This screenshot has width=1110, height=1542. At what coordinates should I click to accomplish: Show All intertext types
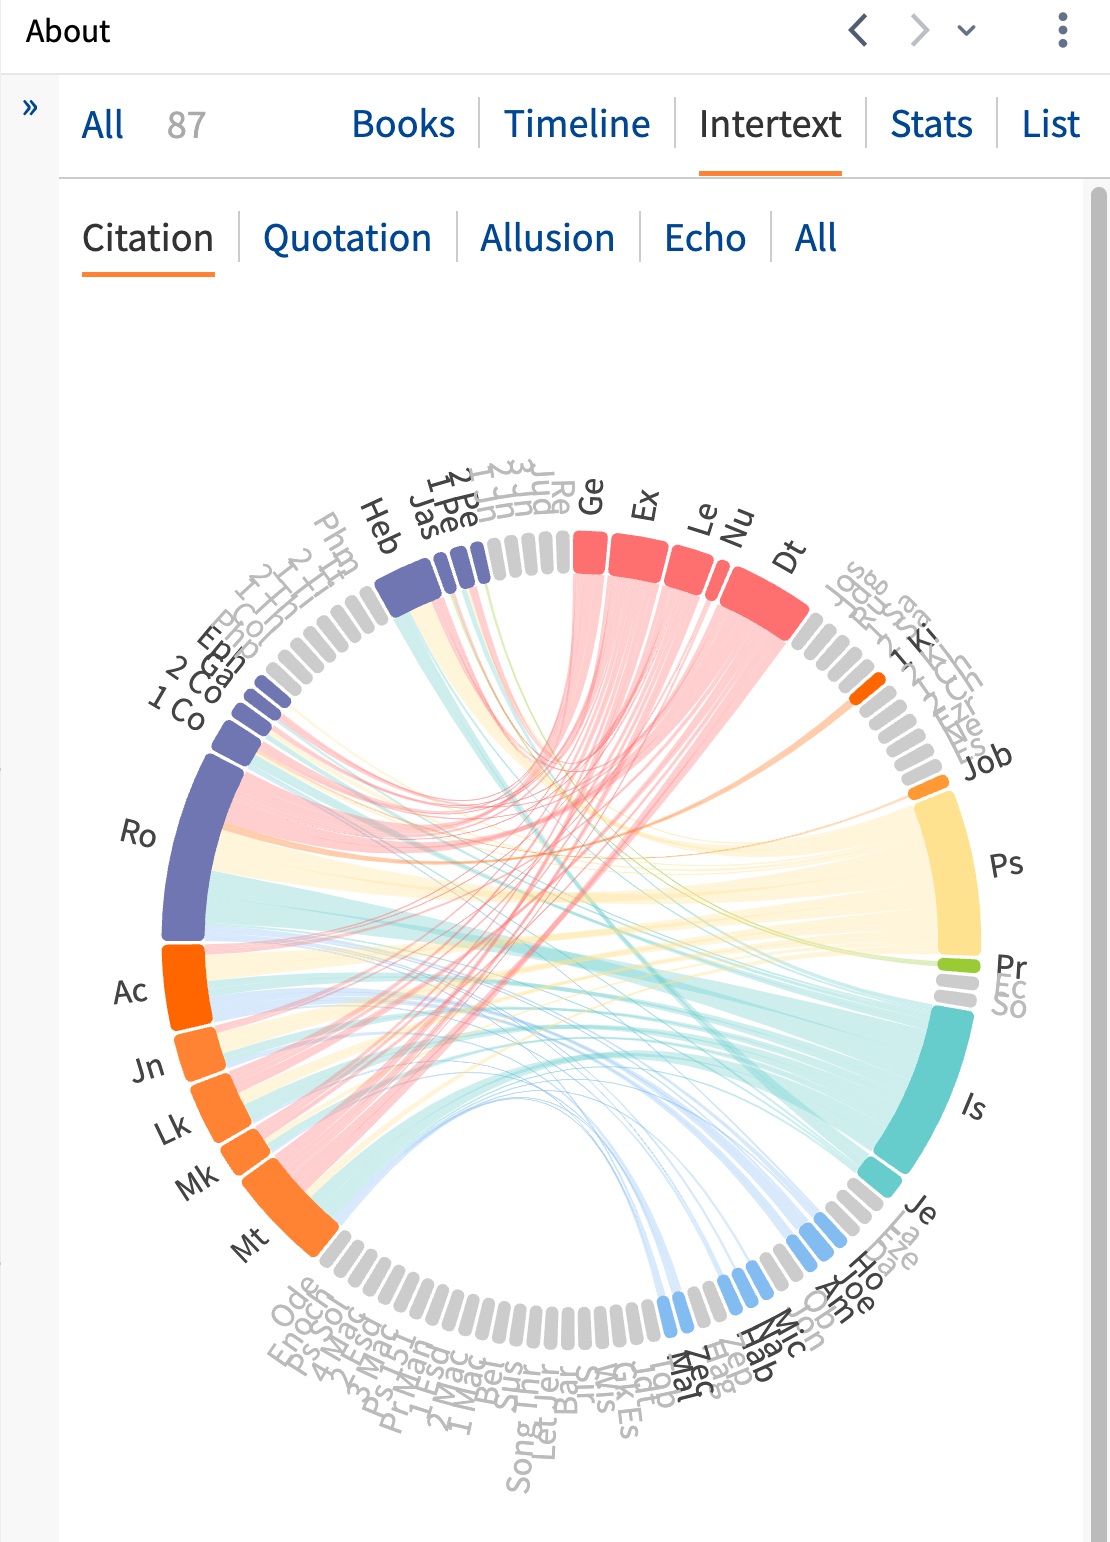tap(815, 238)
